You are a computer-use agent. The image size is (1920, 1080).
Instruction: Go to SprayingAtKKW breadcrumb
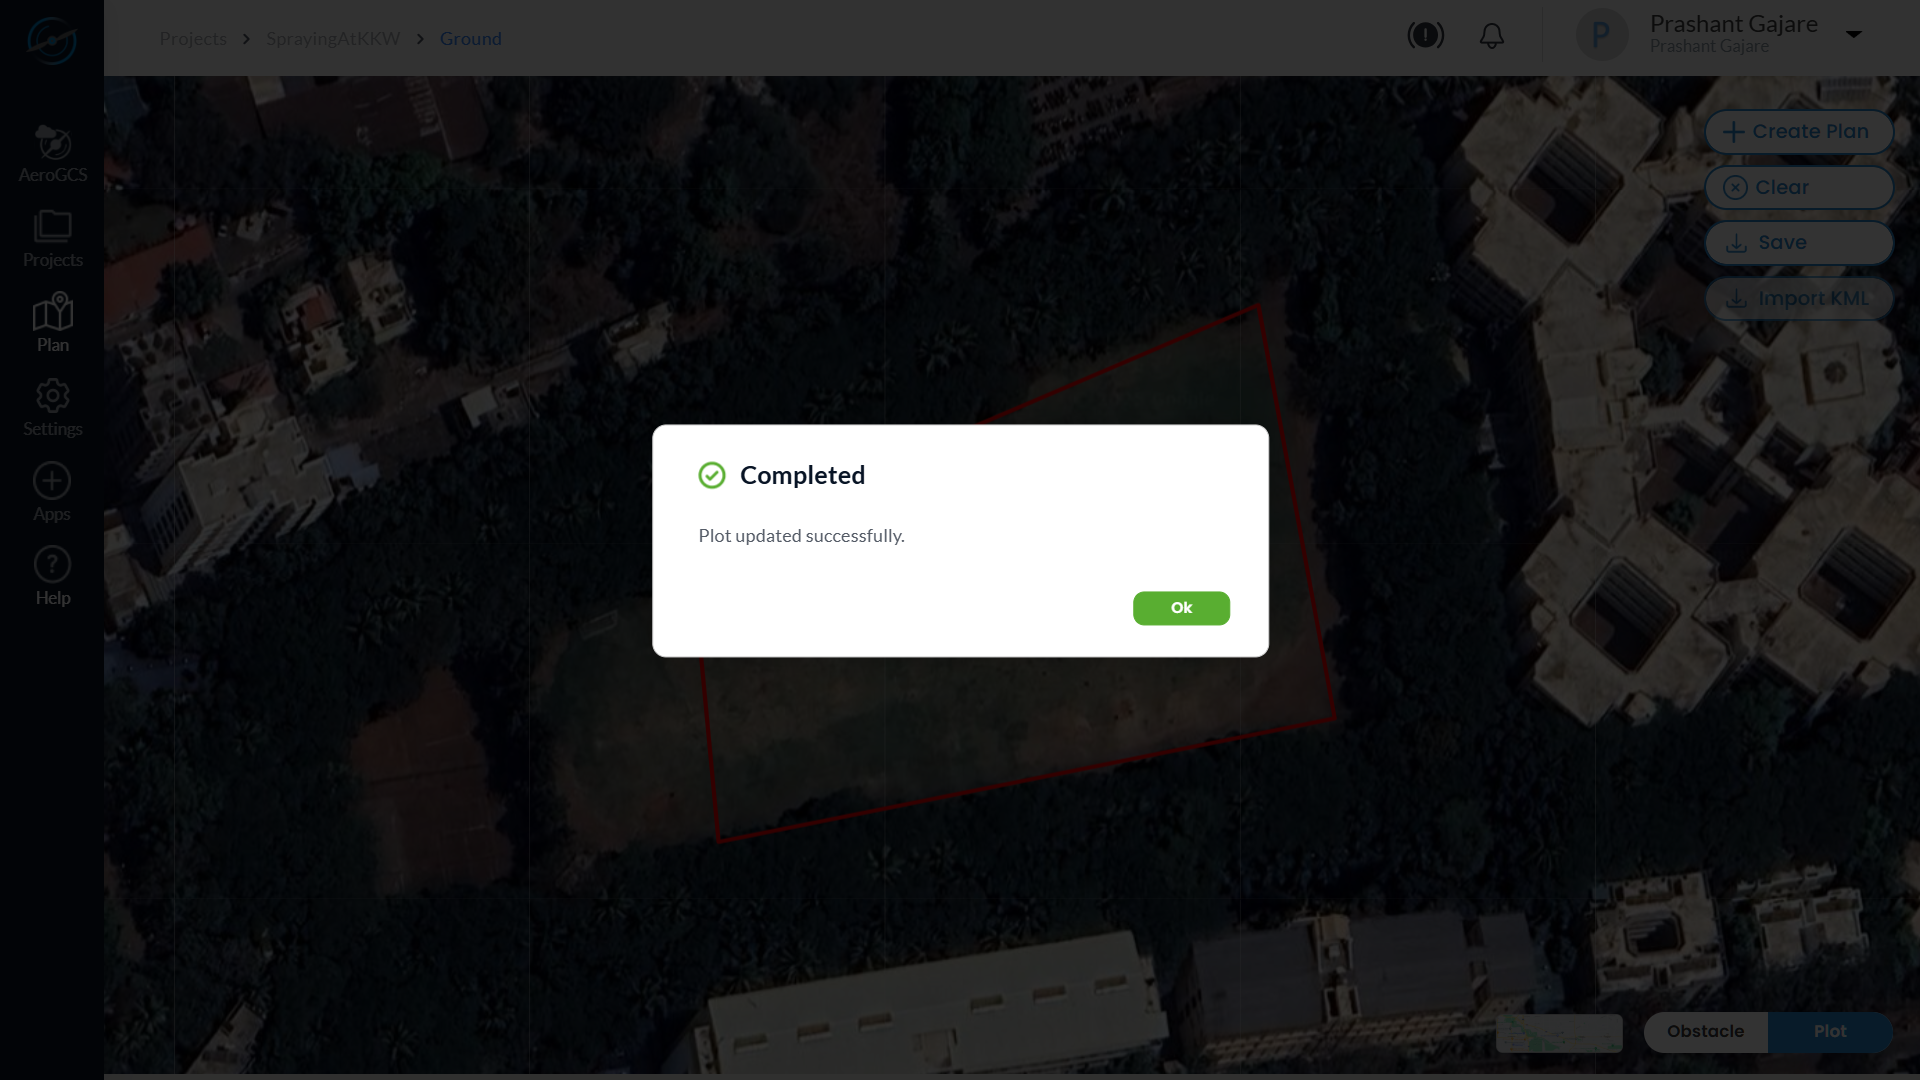coord(333,39)
